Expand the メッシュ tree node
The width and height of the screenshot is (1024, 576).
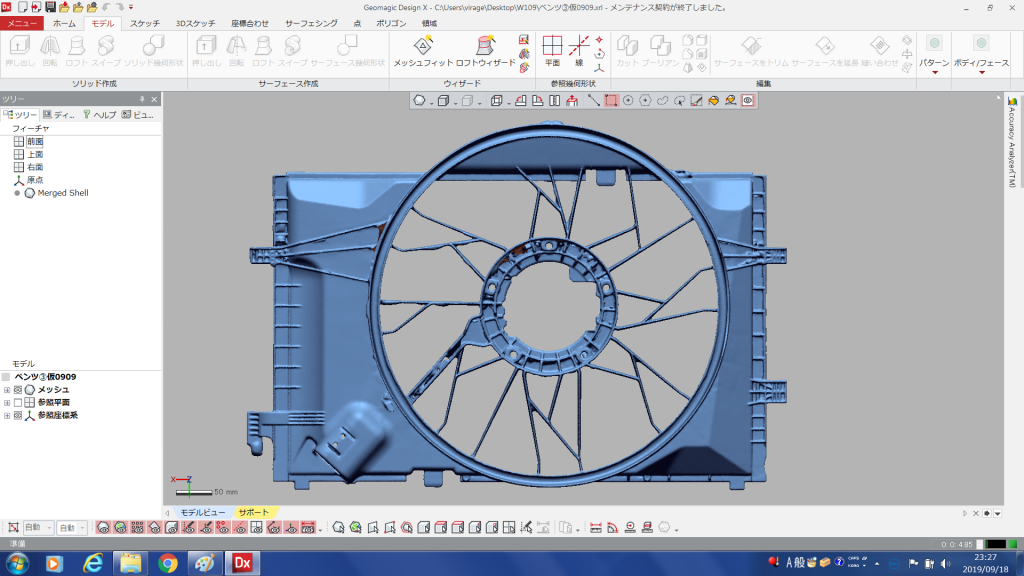tap(7, 390)
